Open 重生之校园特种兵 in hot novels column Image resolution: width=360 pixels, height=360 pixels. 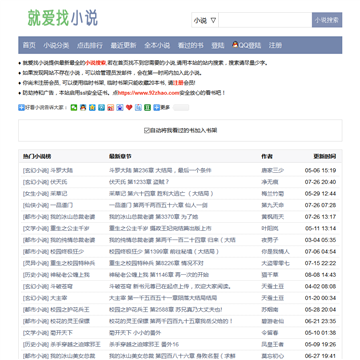72,263
